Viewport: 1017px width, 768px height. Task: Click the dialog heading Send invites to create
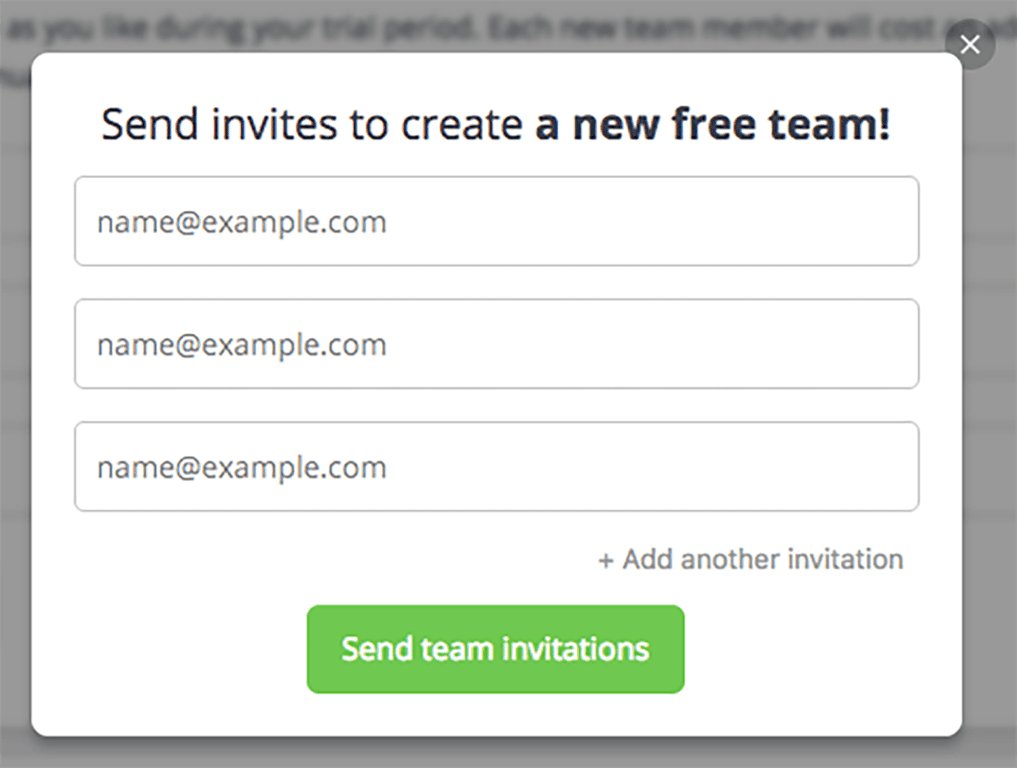pos(312,125)
